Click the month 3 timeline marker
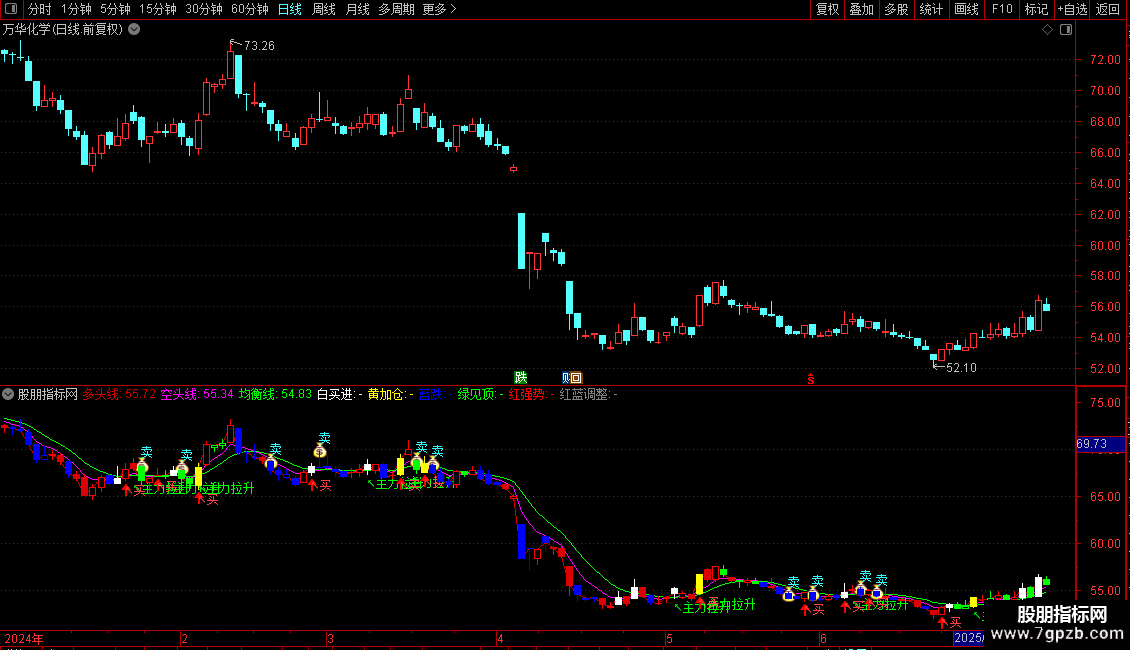The height and width of the screenshot is (650, 1130). coord(330,638)
